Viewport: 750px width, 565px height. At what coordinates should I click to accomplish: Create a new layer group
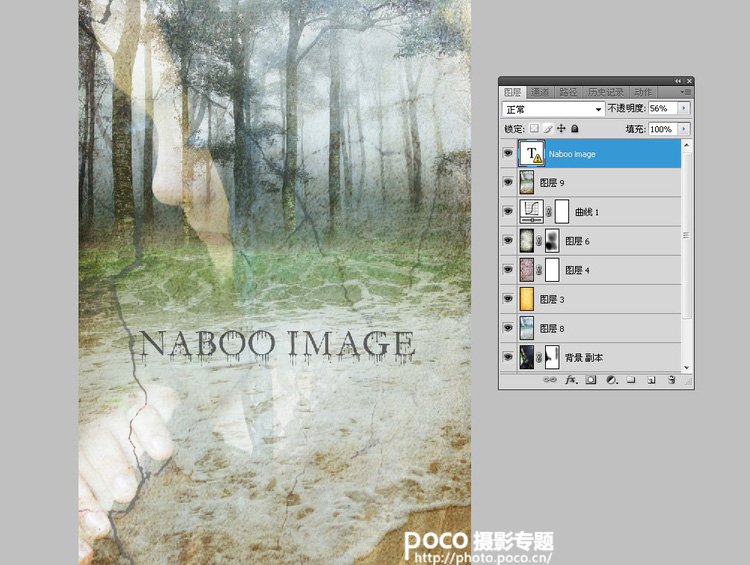[x=631, y=381]
